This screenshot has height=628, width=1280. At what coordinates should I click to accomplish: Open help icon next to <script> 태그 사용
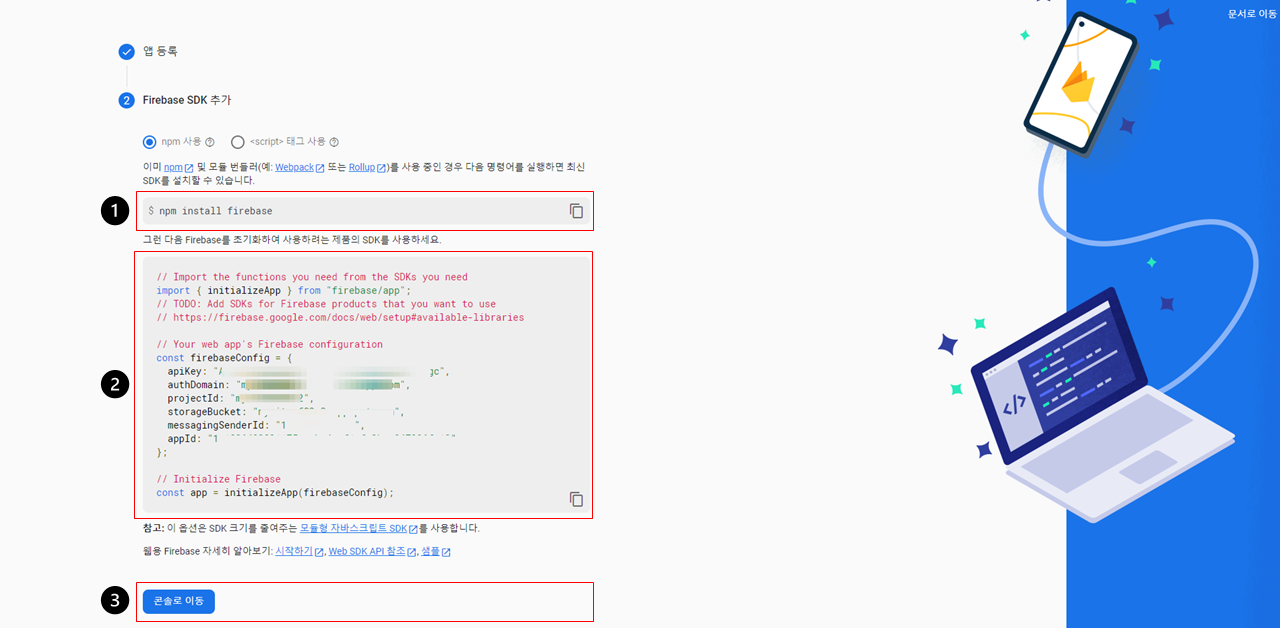[334, 142]
